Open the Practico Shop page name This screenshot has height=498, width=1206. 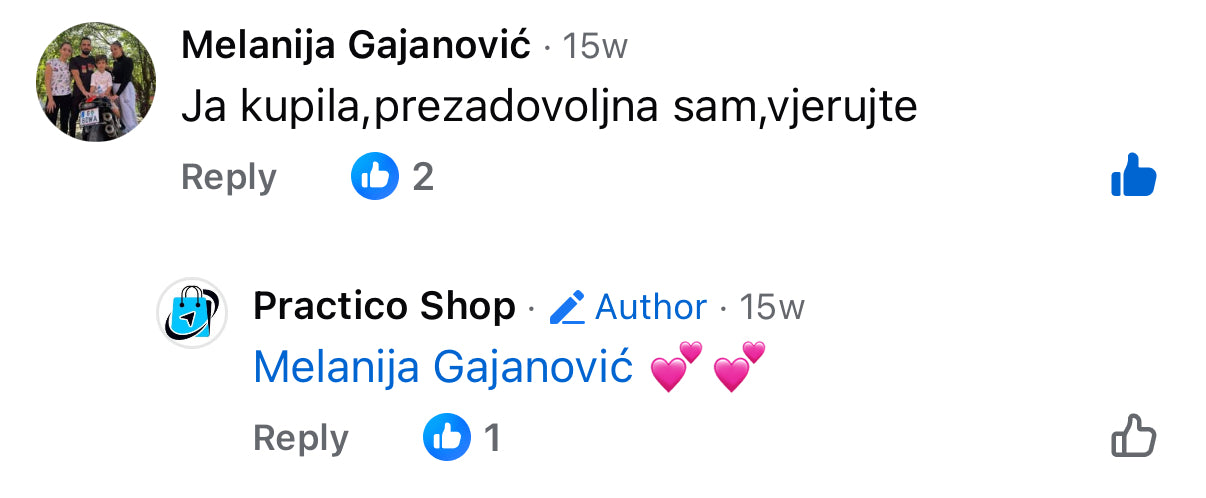(384, 307)
